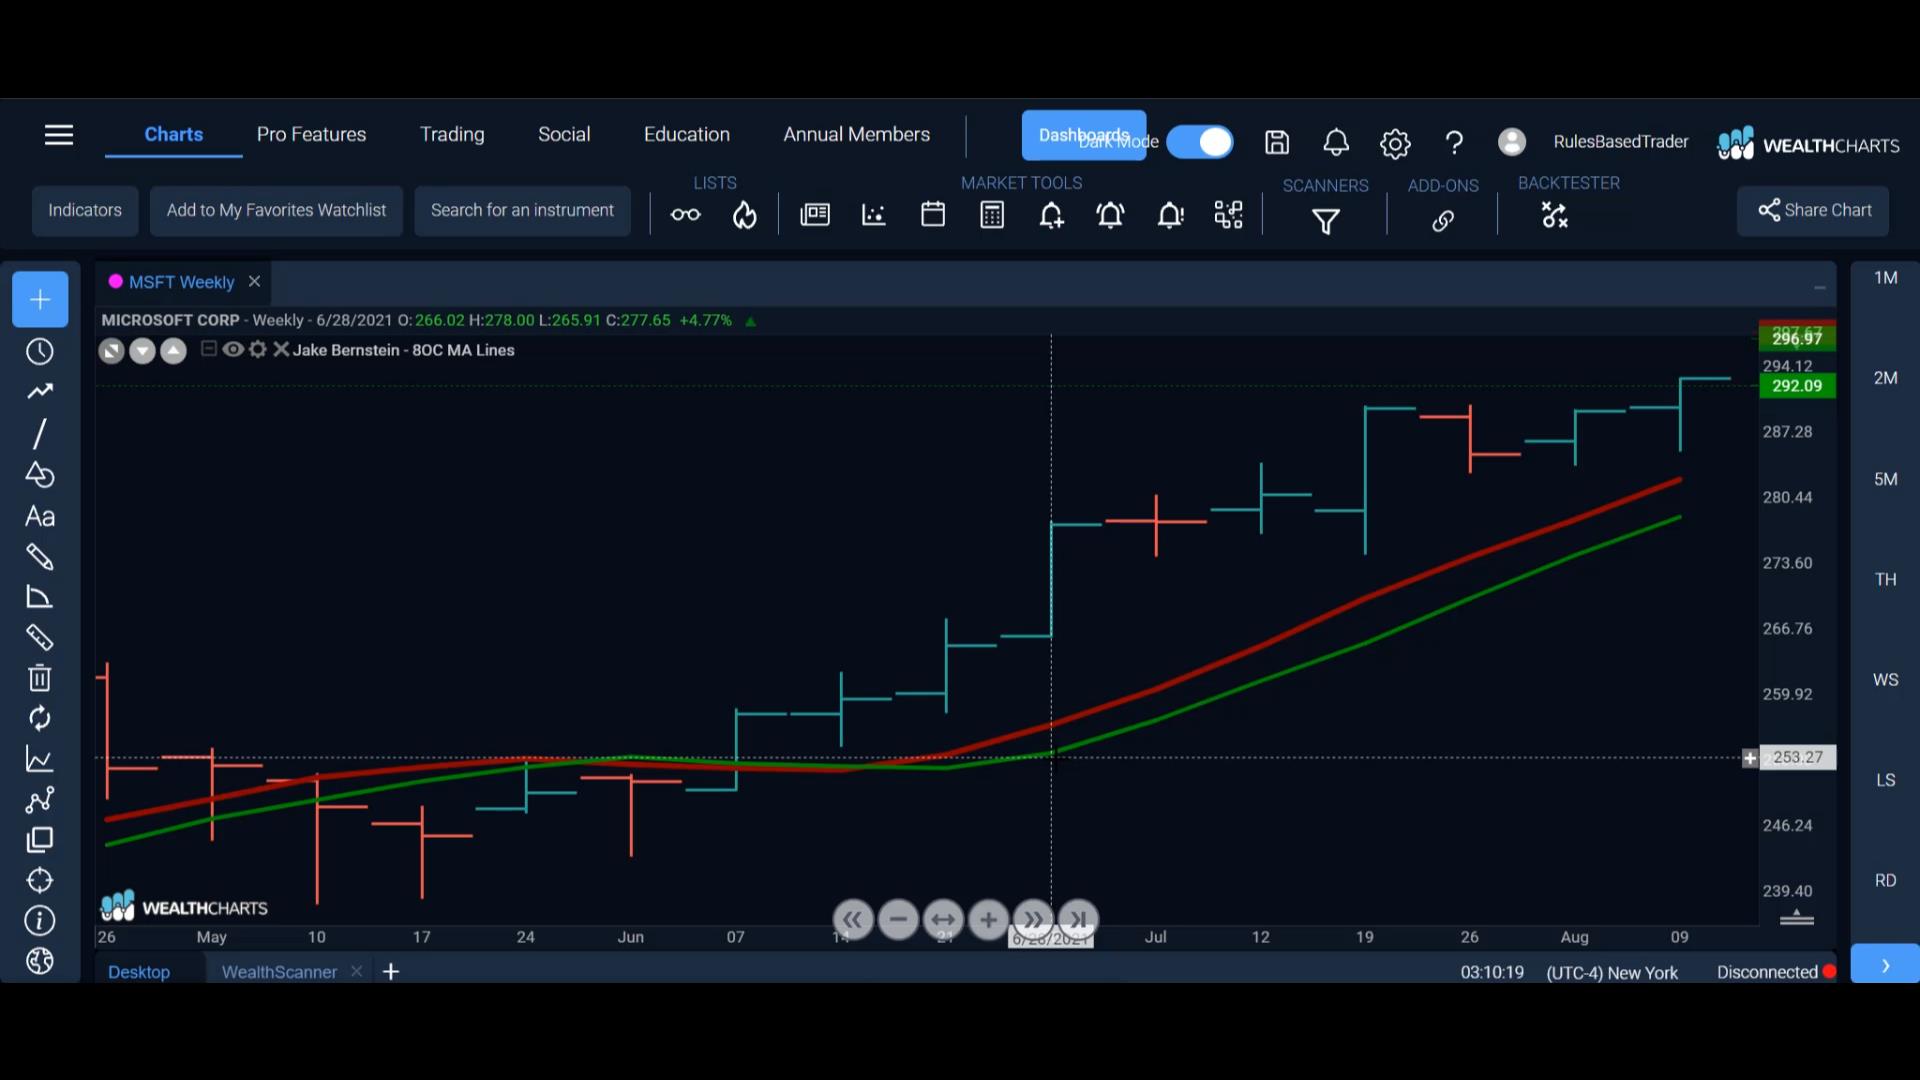Click the save floppy disk icon
Screen dimensions: 1920x1080
point(1277,142)
